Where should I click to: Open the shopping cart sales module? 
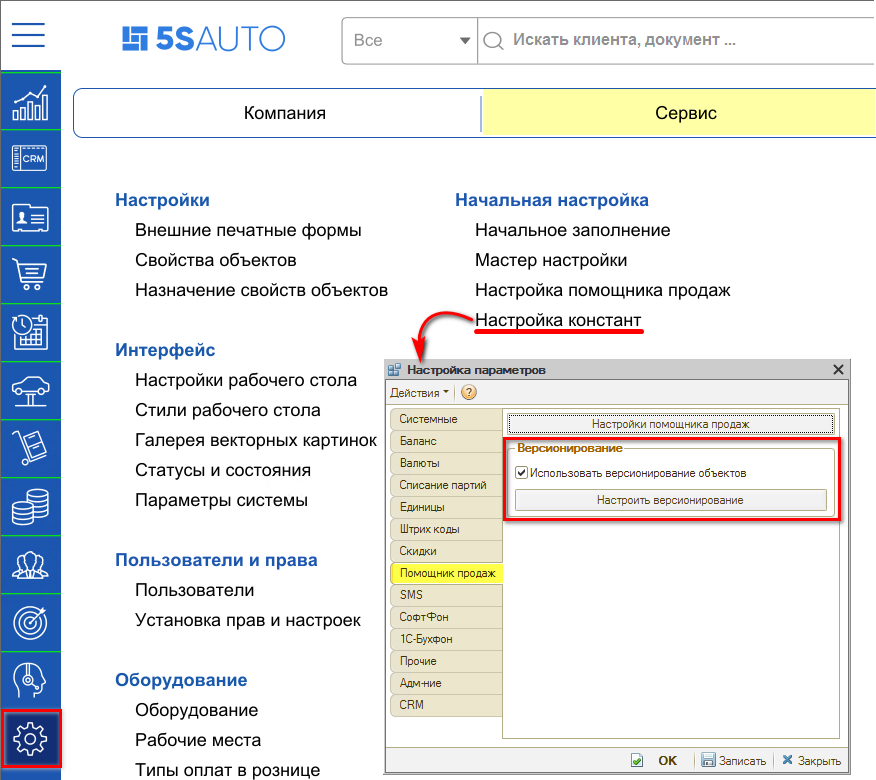coord(30,274)
